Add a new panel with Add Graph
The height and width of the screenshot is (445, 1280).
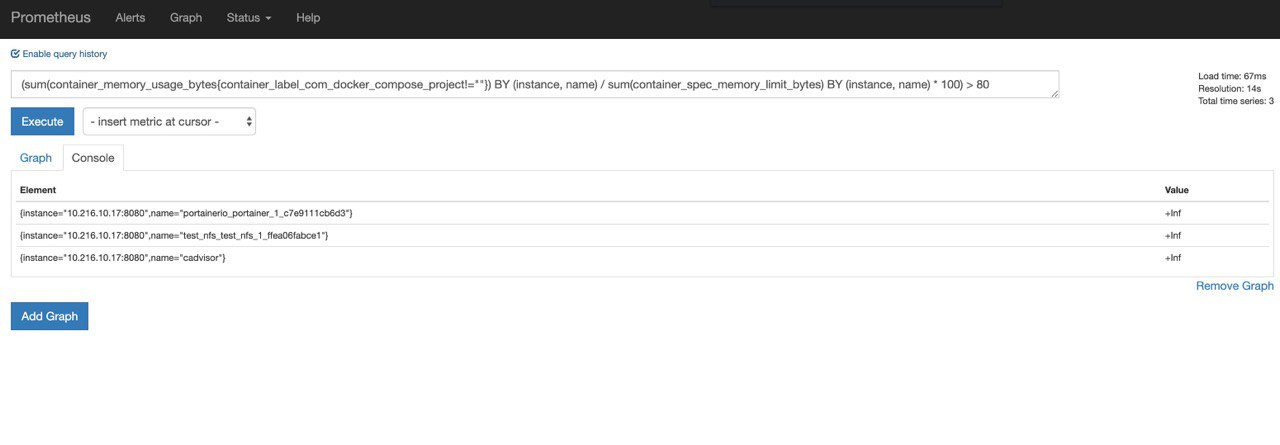point(50,316)
